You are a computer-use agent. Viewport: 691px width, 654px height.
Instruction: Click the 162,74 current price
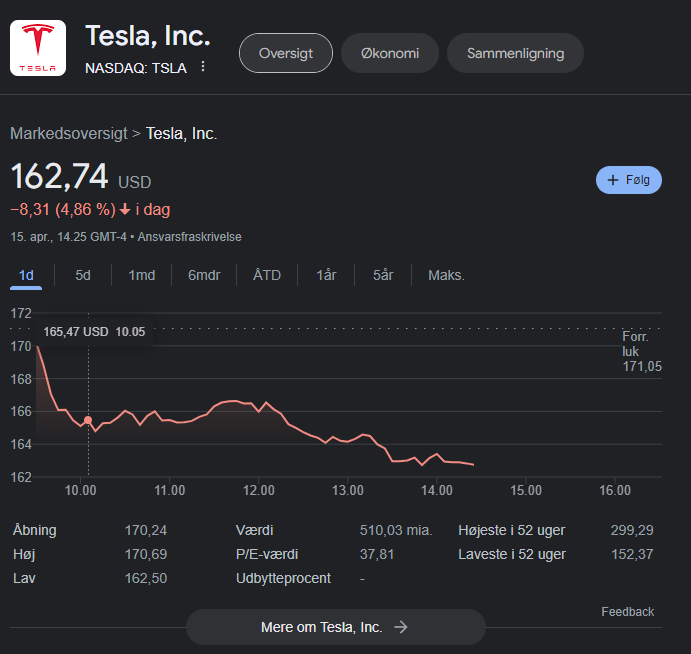tap(59, 176)
